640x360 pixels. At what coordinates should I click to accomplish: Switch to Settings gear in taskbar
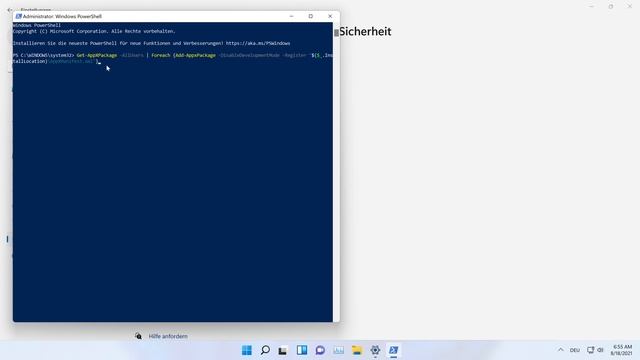pos(375,350)
